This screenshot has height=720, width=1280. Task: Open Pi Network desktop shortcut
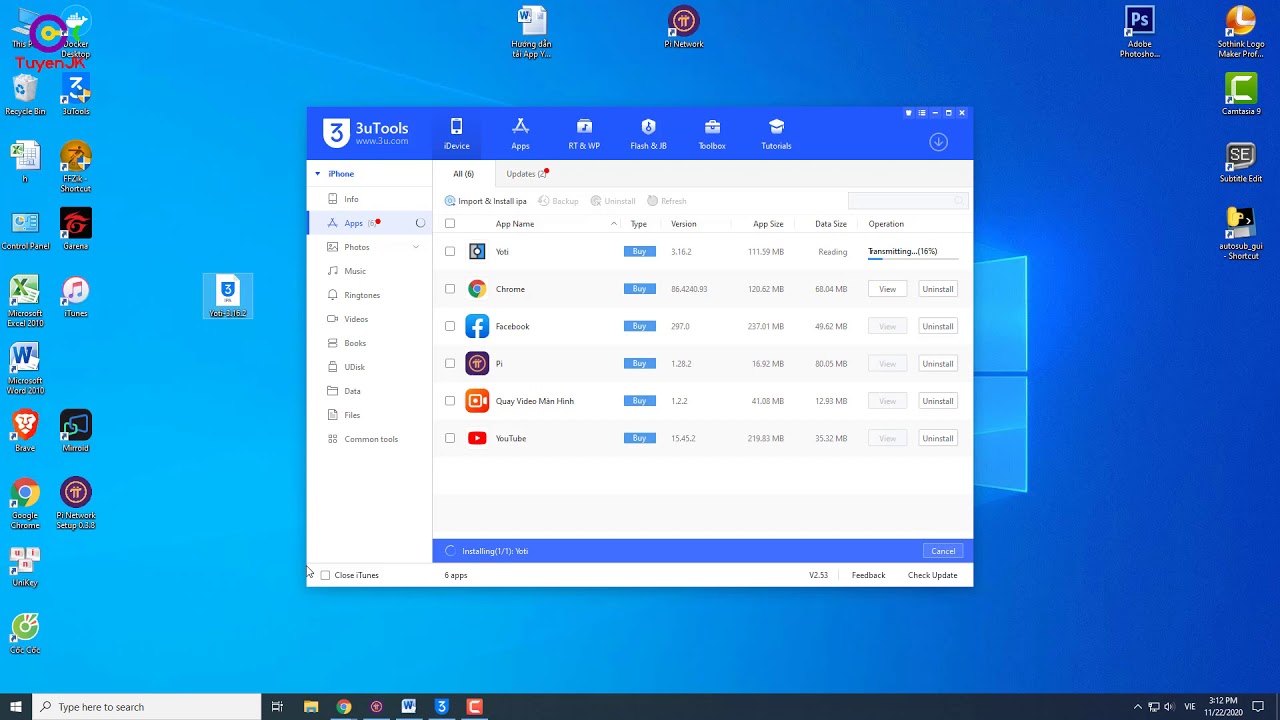coord(684,27)
